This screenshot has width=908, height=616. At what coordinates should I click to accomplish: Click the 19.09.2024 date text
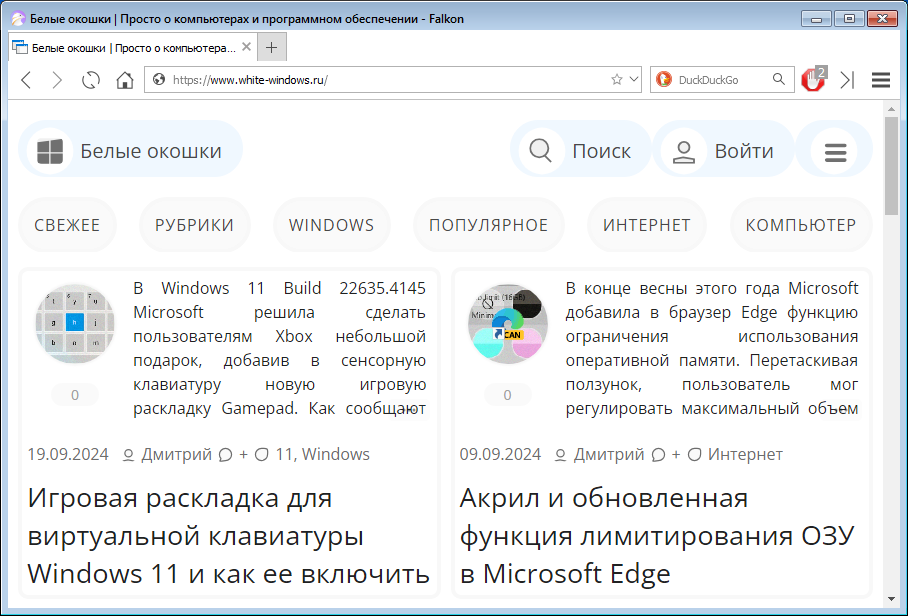point(68,454)
